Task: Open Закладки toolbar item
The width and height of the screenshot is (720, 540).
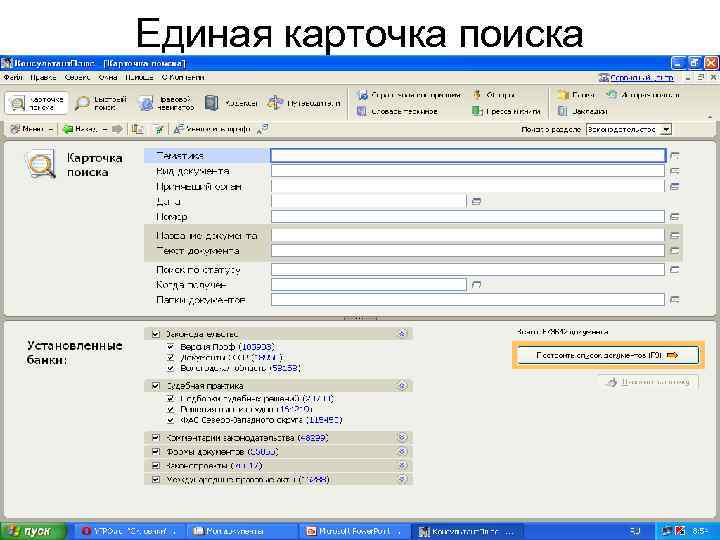Action: point(582,111)
